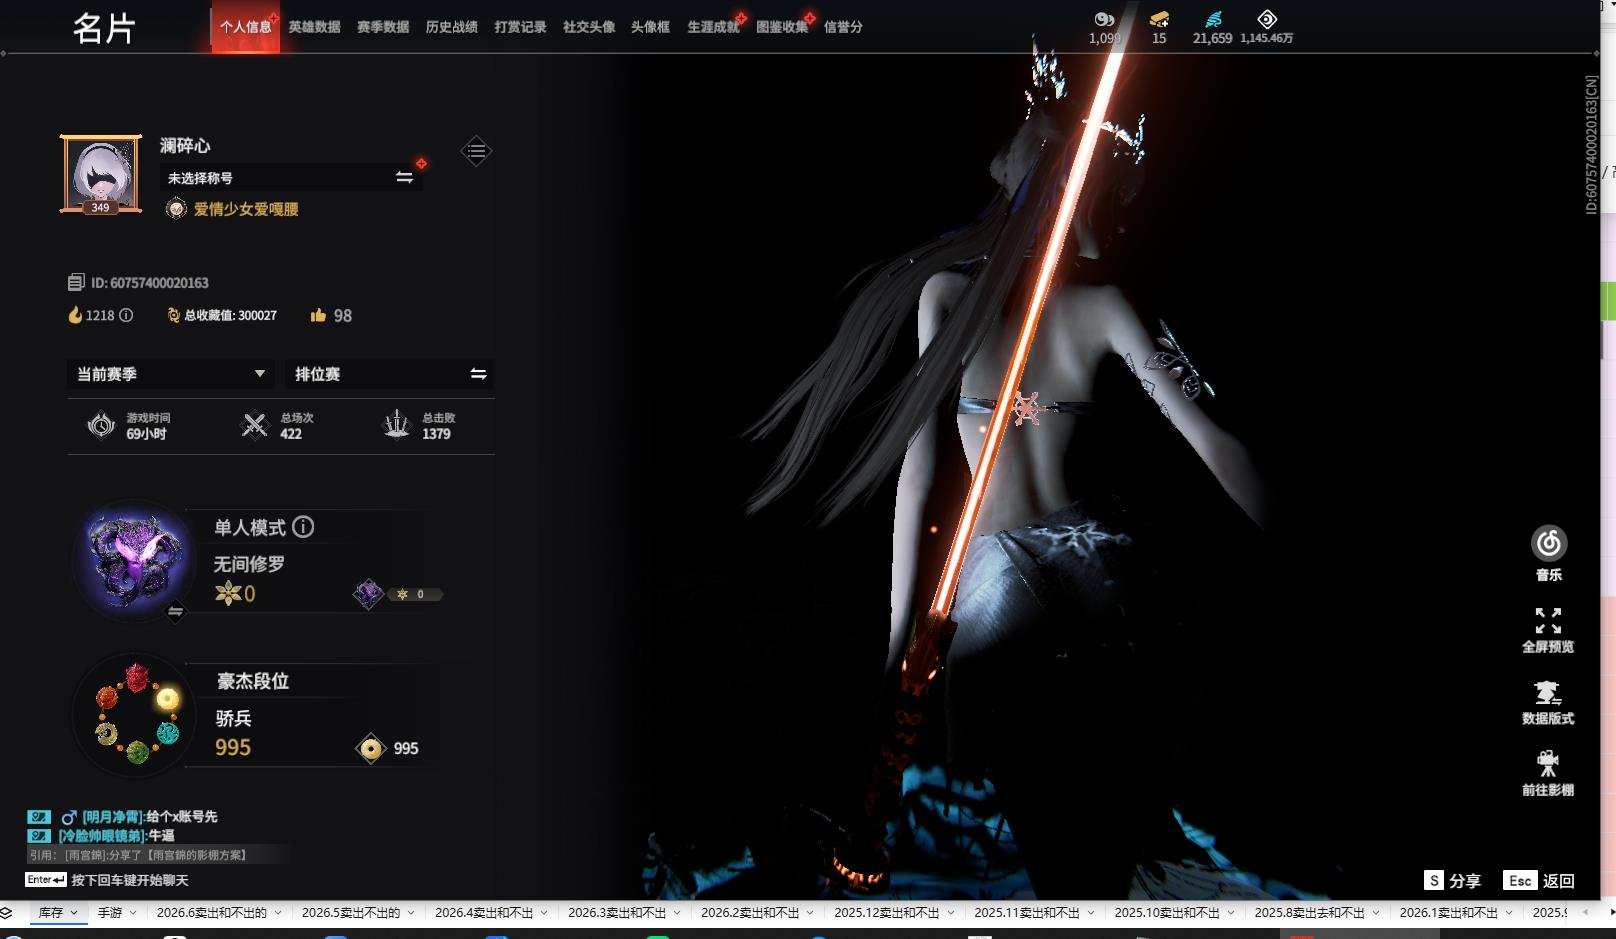The height and width of the screenshot is (939, 1616).
Task: Click the 冷脸帅眼镜弟 chat message
Action: pyautogui.click(x=101, y=835)
